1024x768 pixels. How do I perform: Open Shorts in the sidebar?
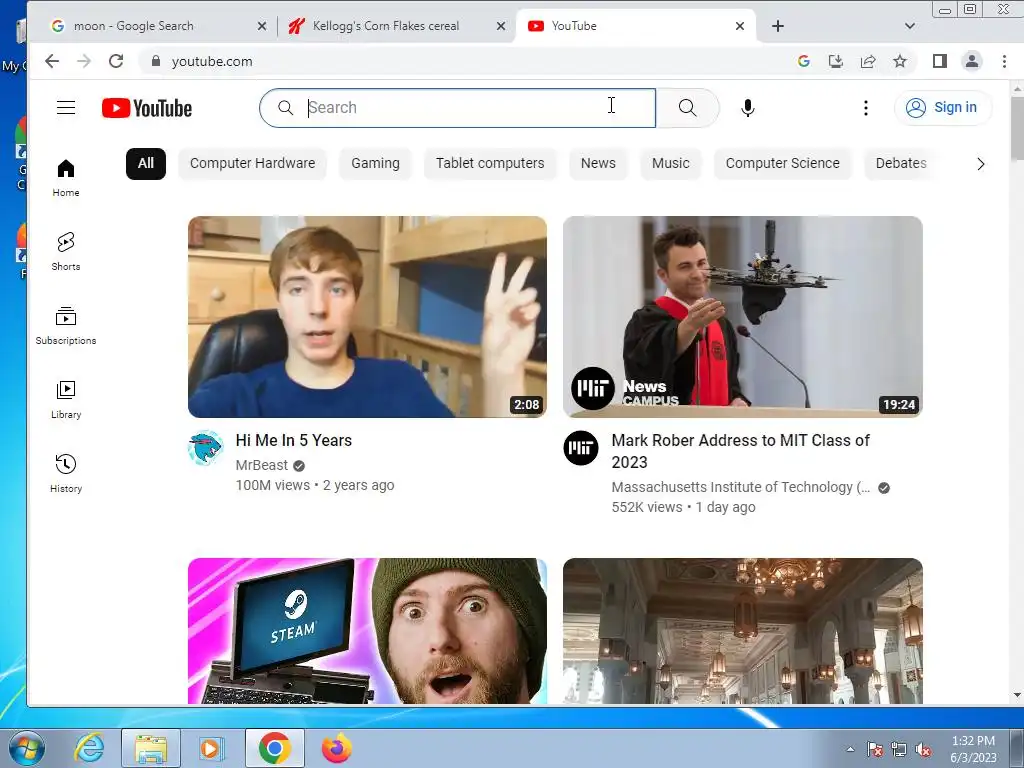[x=66, y=251]
